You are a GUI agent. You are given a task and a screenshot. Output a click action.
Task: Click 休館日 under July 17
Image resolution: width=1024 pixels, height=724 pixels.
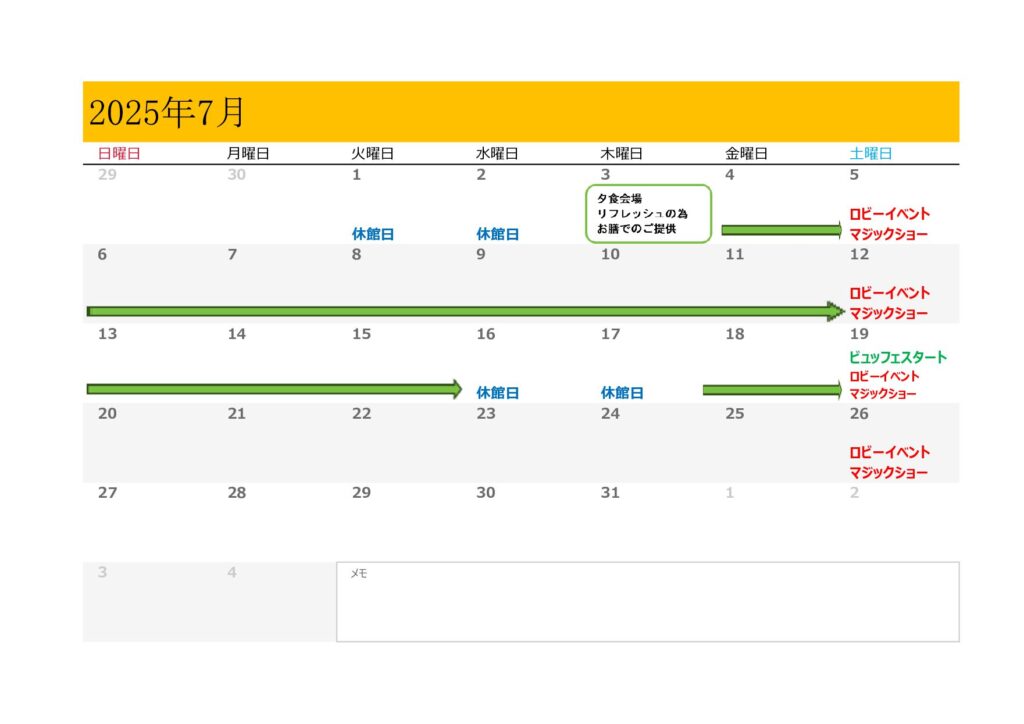click(622, 392)
